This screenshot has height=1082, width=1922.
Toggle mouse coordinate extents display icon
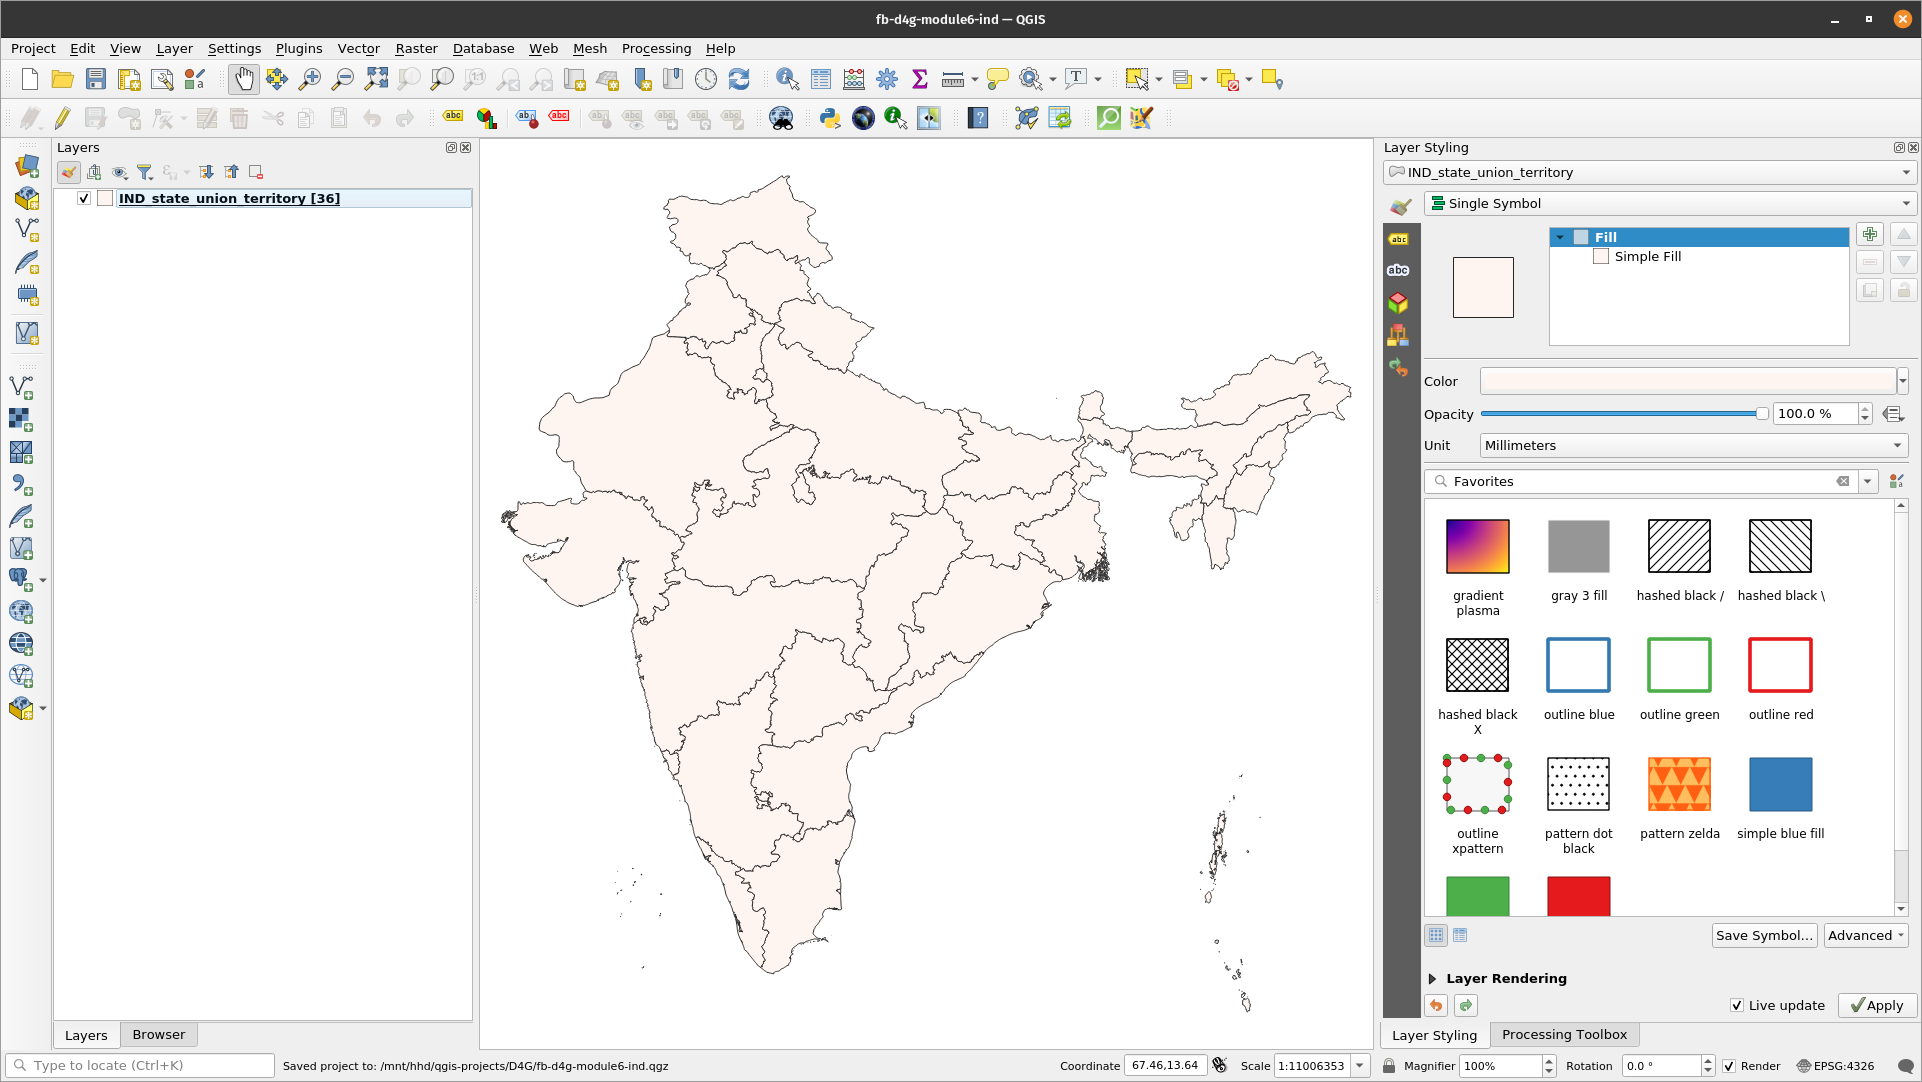point(1219,1066)
